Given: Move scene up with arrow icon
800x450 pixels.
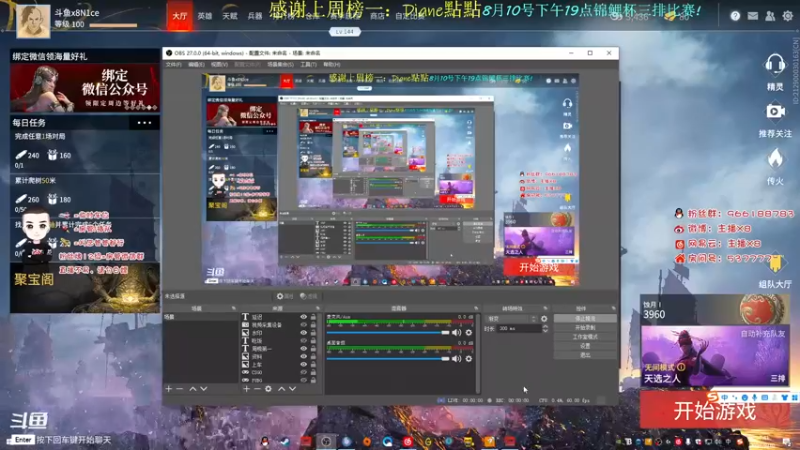Looking at the screenshot, I should point(193,389).
